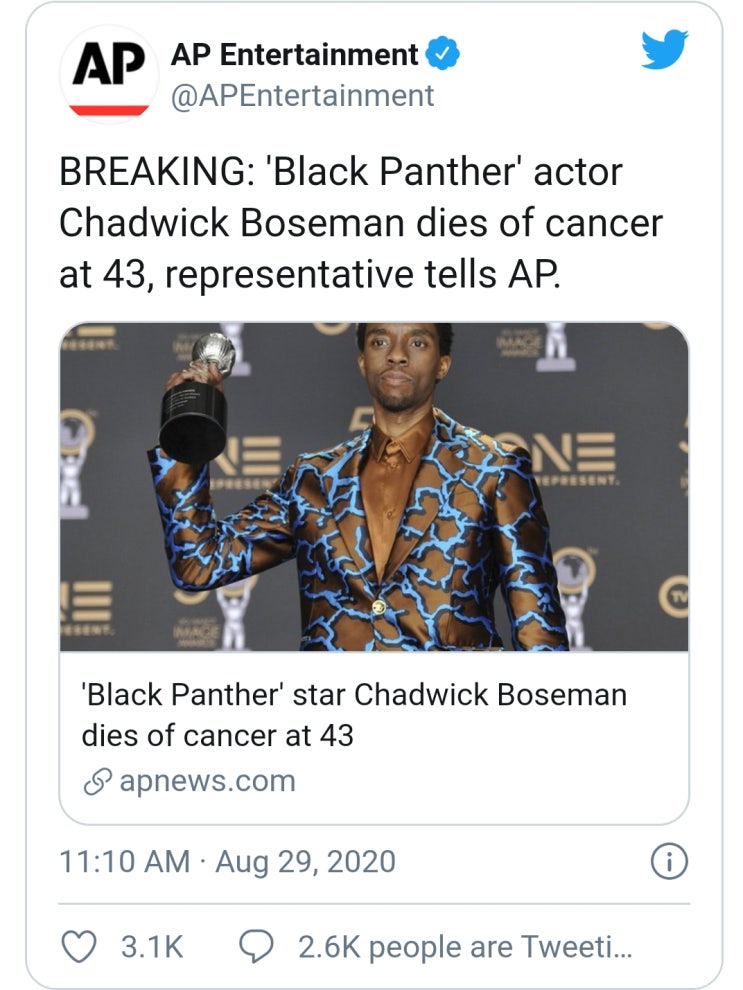Viewport: 743px width, 990px height.
Task: Click the reply speech bubble icon
Action: [x=257, y=946]
